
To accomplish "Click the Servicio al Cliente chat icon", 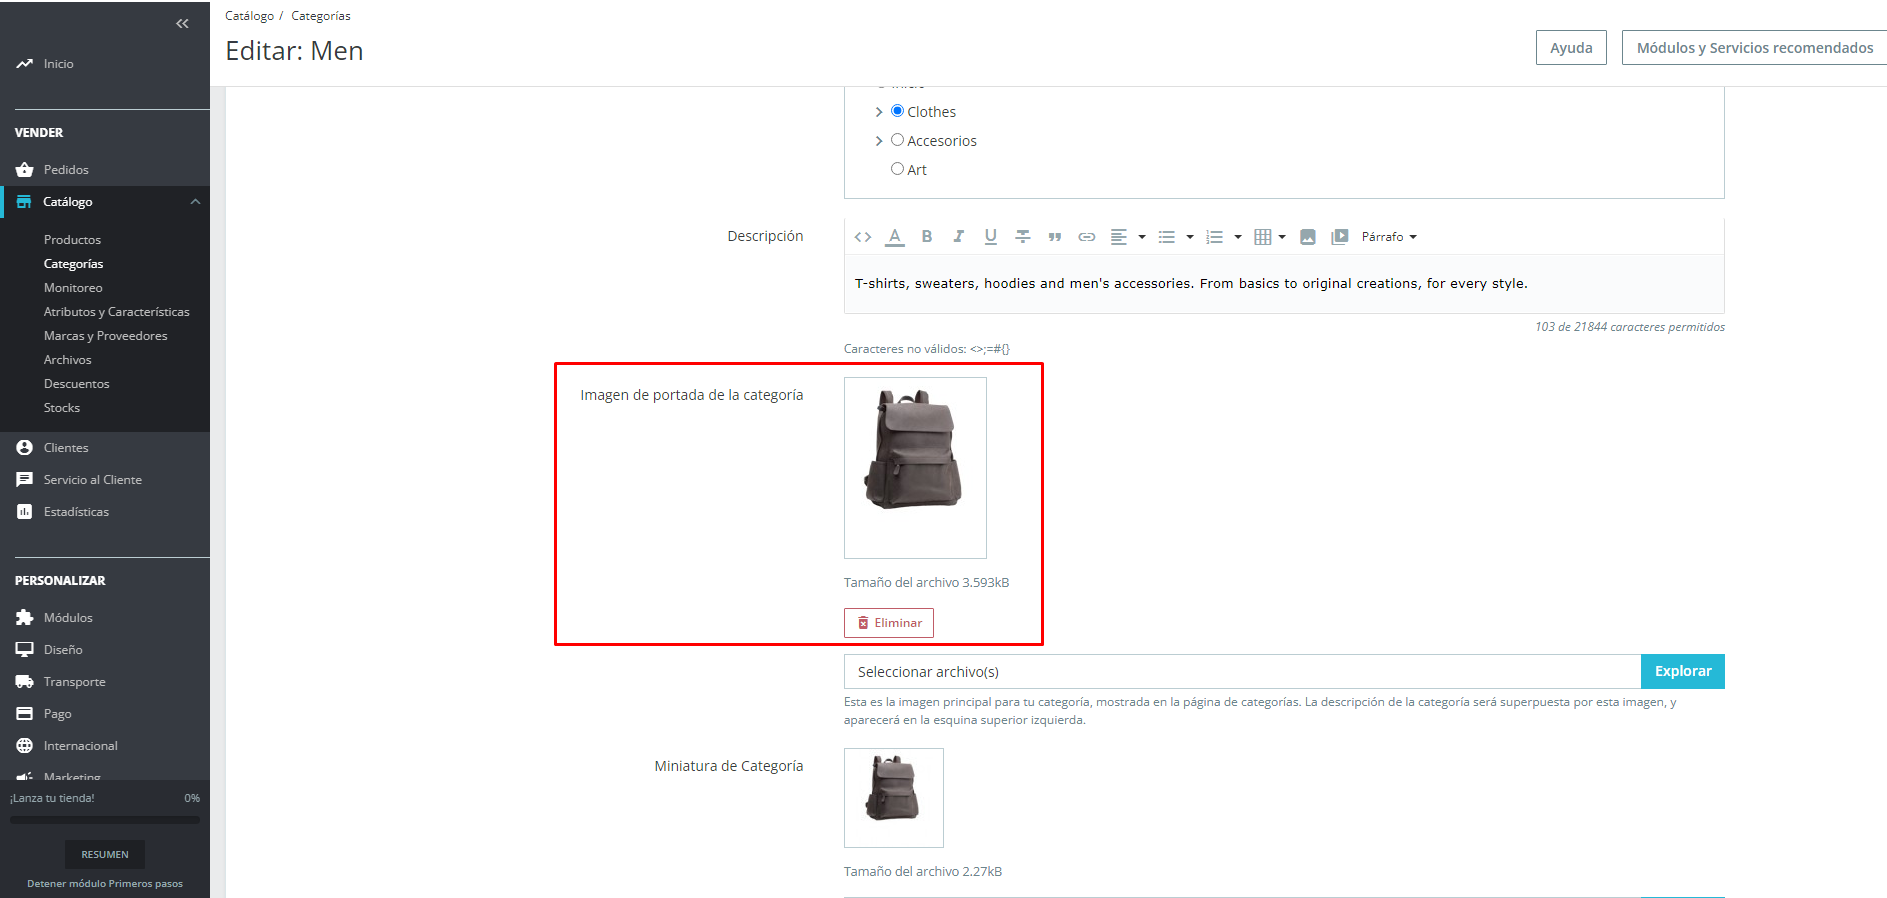I will (25, 480).
